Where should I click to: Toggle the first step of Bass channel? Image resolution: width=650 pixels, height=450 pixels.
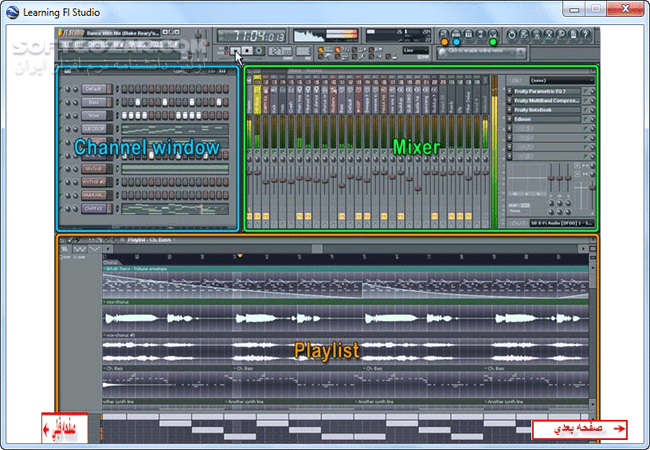coord(124,102)
